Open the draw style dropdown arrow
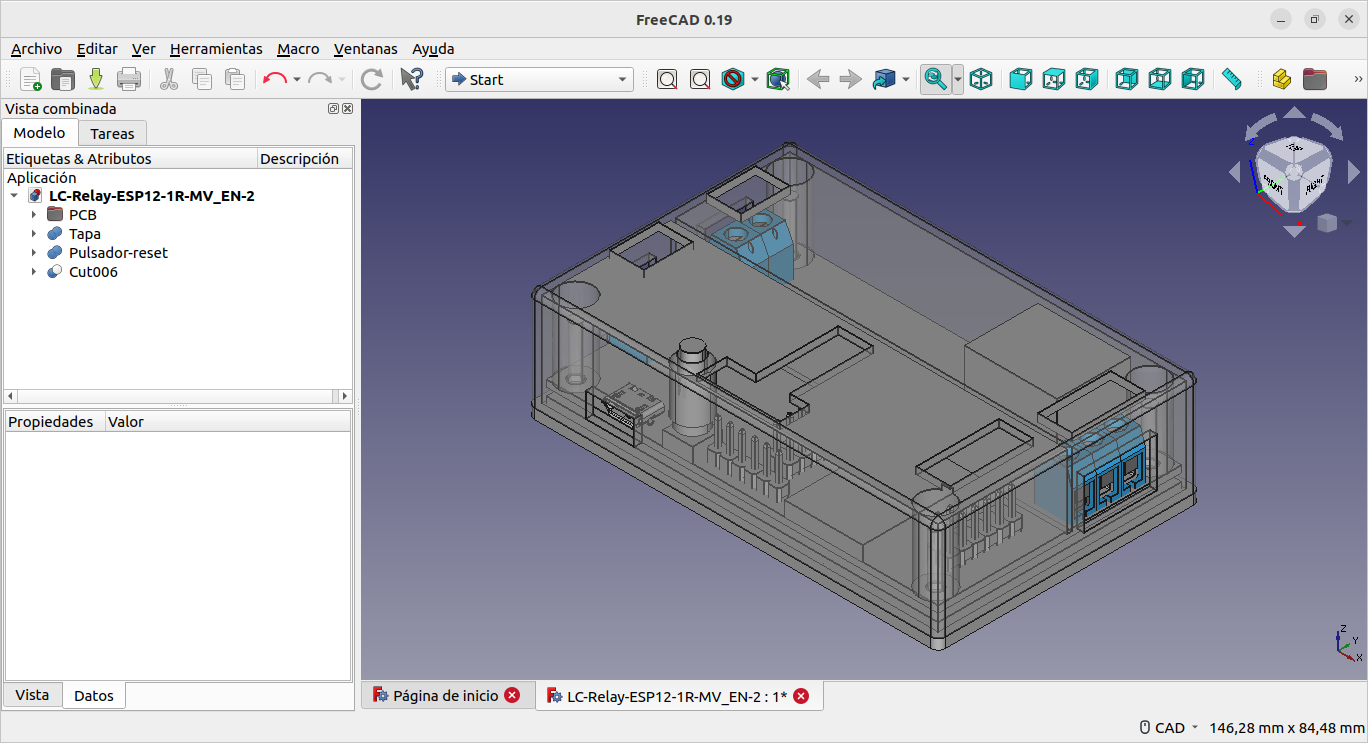The image size is (1368, 743). click(x=755, y=79)
